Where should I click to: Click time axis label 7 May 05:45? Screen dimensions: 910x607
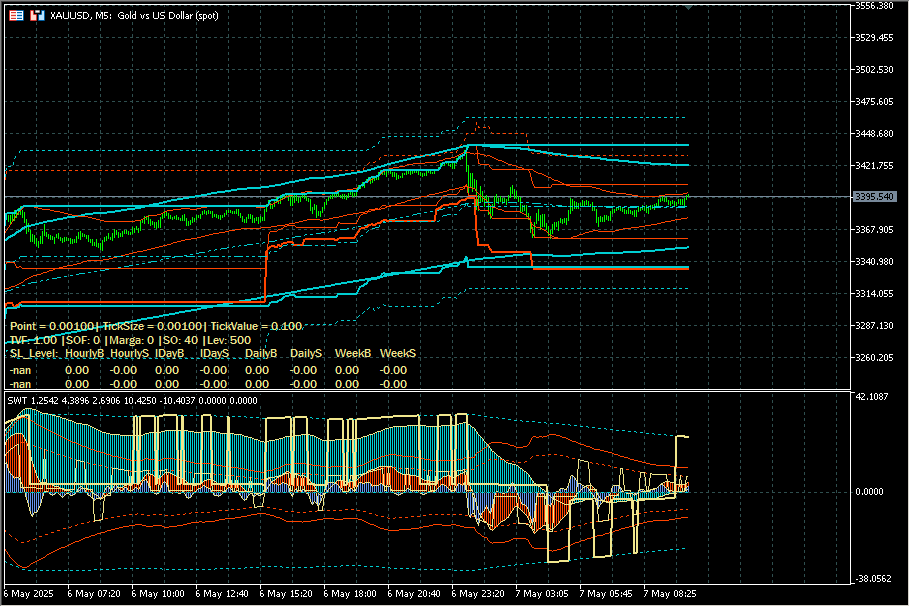605,594
